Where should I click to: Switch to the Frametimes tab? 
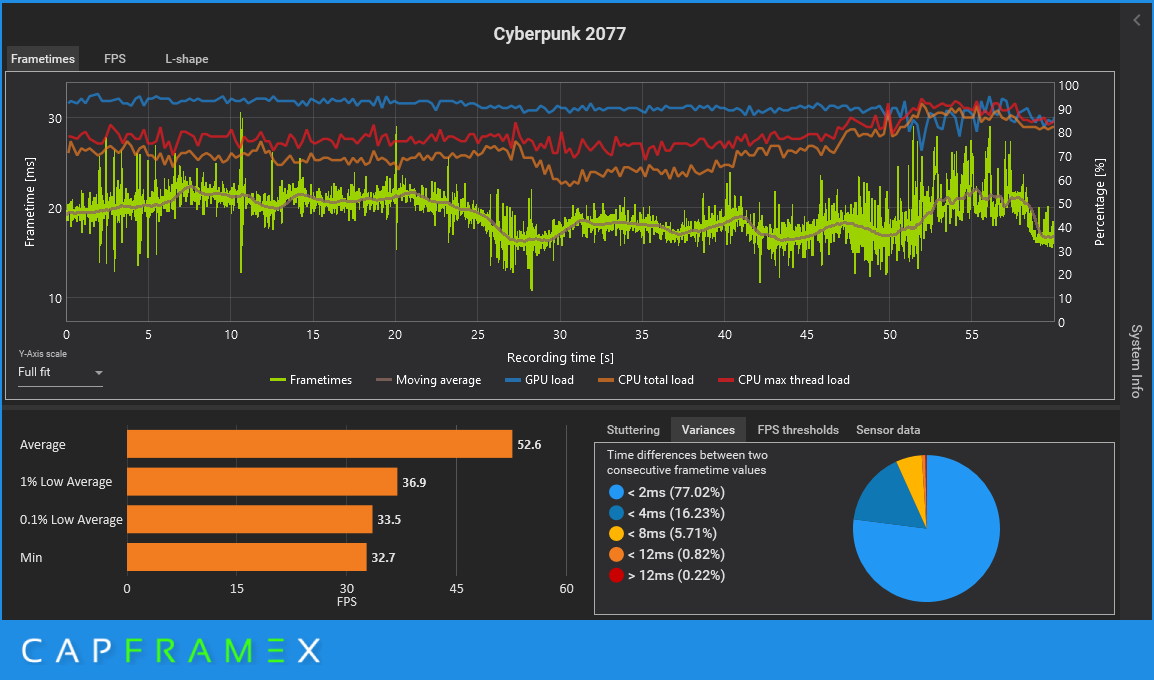pos(43,59)
